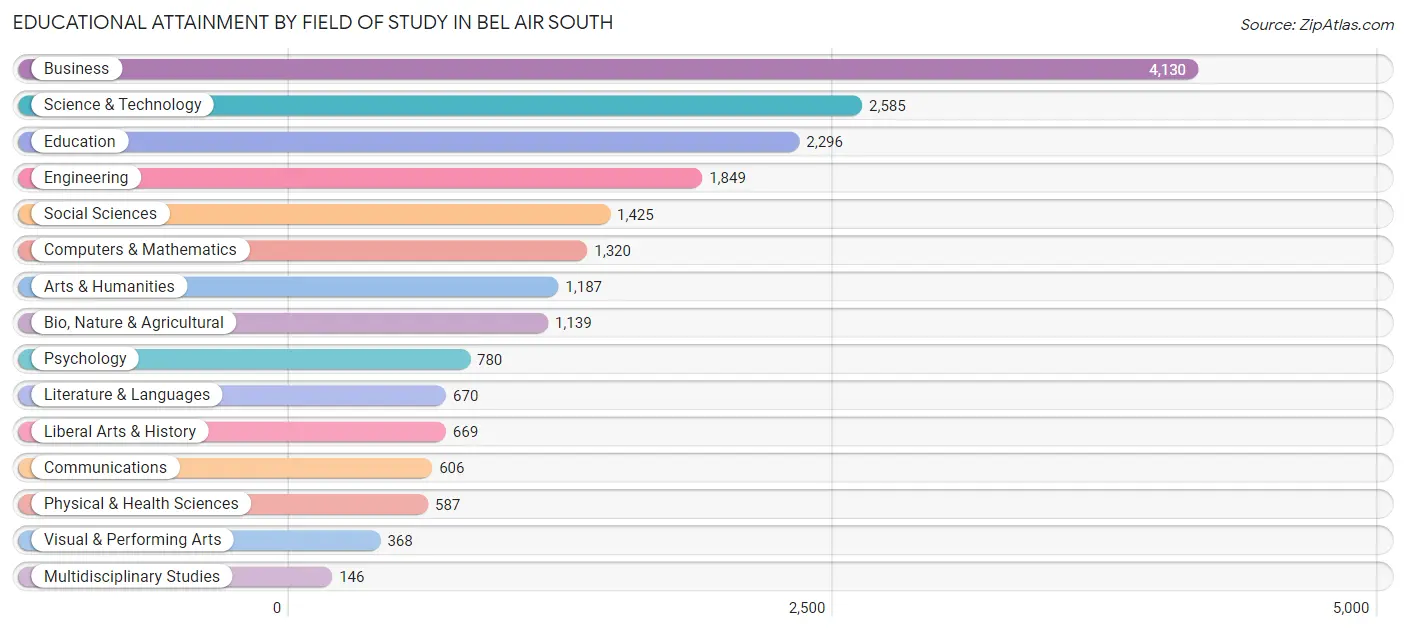Click the 1,139 value
This screenshot has width=1406, height=631.
click(x=573, y=323)
